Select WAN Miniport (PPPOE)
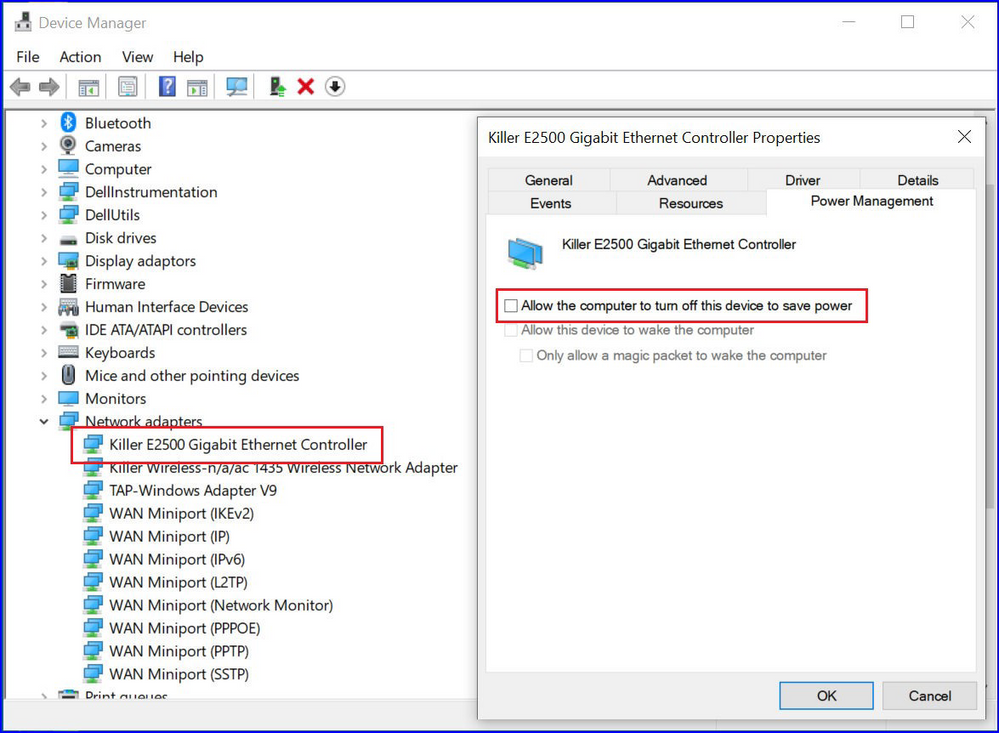999x733 pixels. (x=185, y=628)
